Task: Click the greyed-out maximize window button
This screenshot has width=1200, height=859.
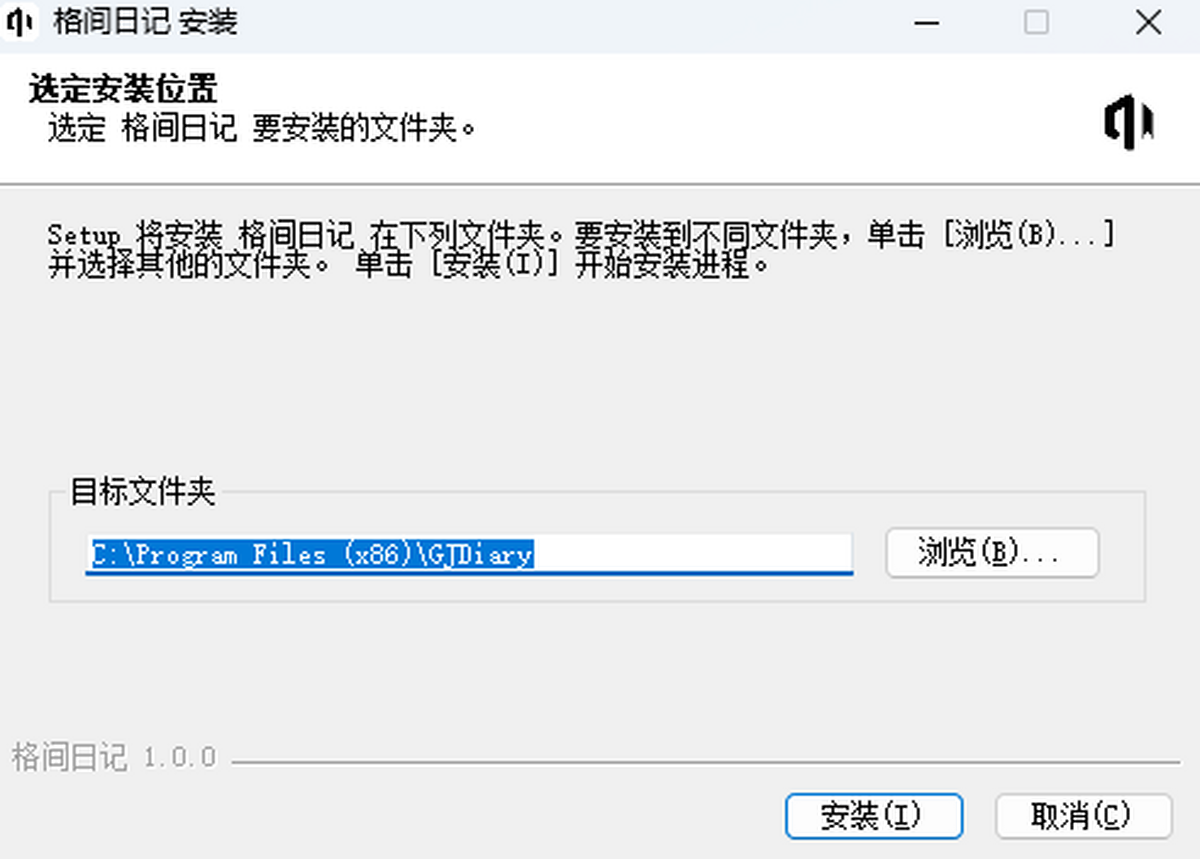Action: (x=1037, y=22)
